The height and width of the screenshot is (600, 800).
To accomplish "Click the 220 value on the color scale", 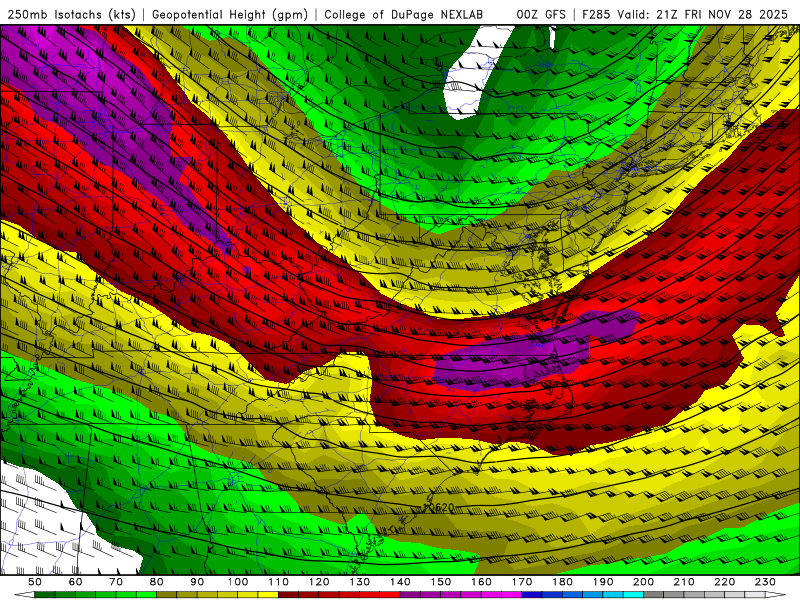I will [724, 582].
